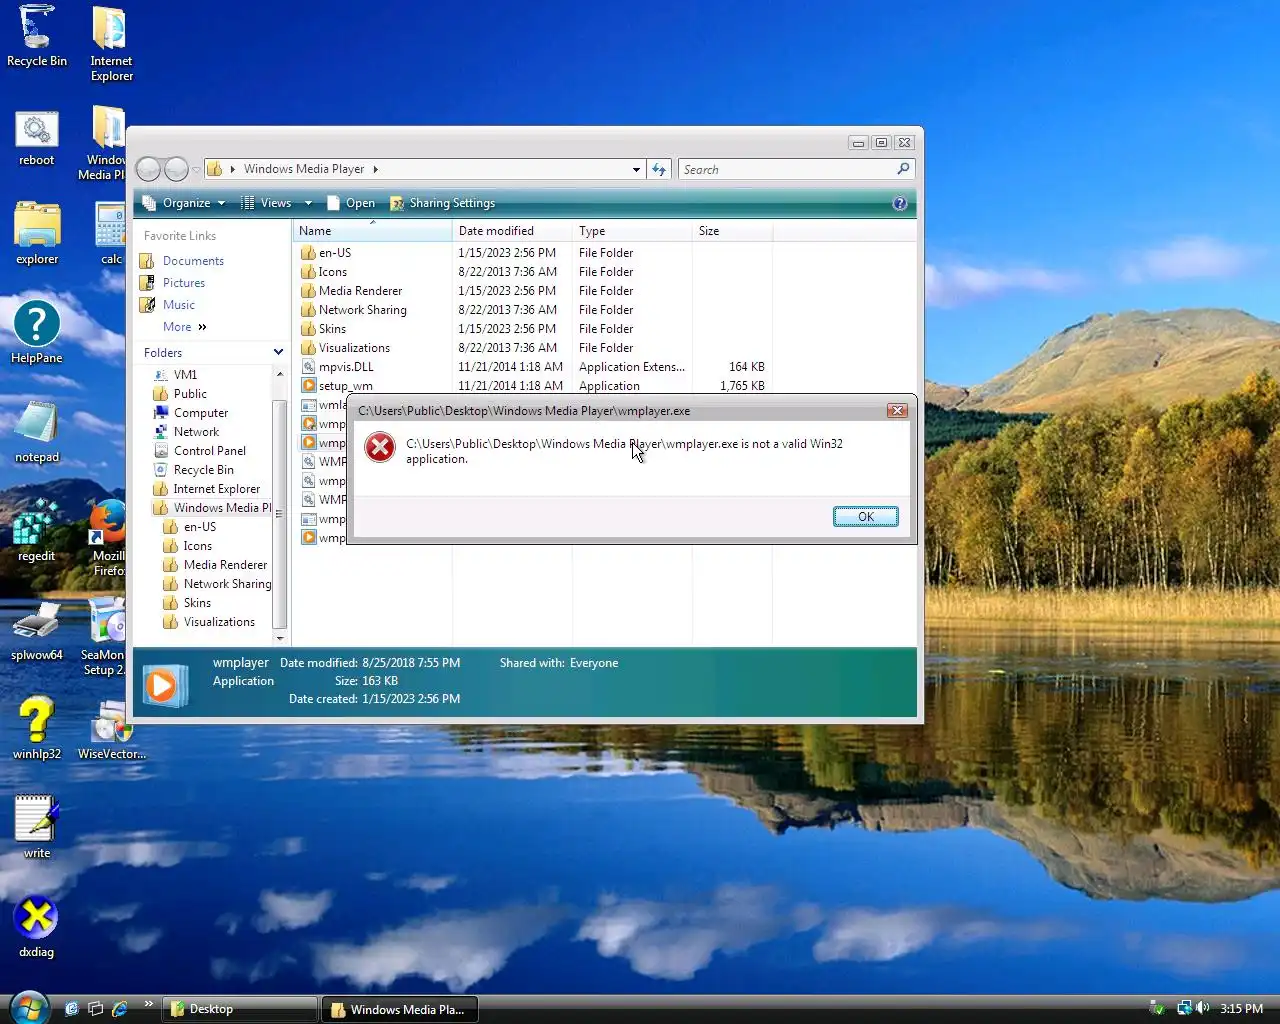
Task: Sort by Date modified column header
Action: tap(512, 231)
